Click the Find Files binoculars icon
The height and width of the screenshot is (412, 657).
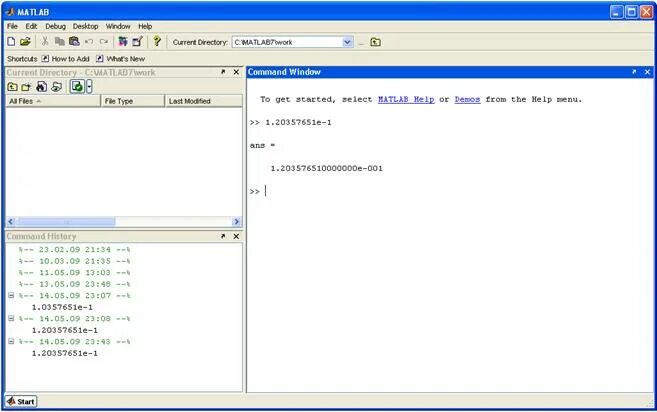[x=41, y=87]
